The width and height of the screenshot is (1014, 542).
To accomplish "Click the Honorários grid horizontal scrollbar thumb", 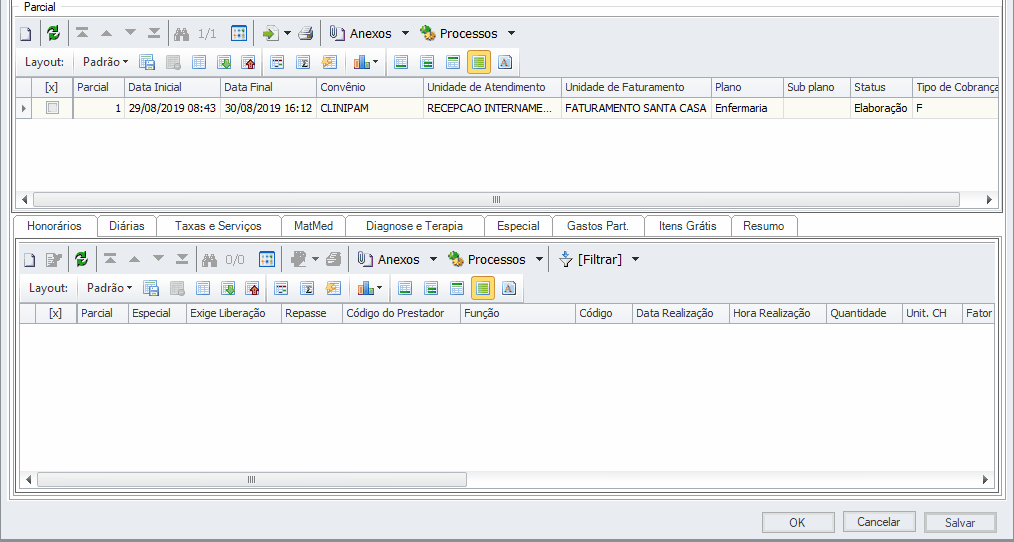I will [252, 479].
